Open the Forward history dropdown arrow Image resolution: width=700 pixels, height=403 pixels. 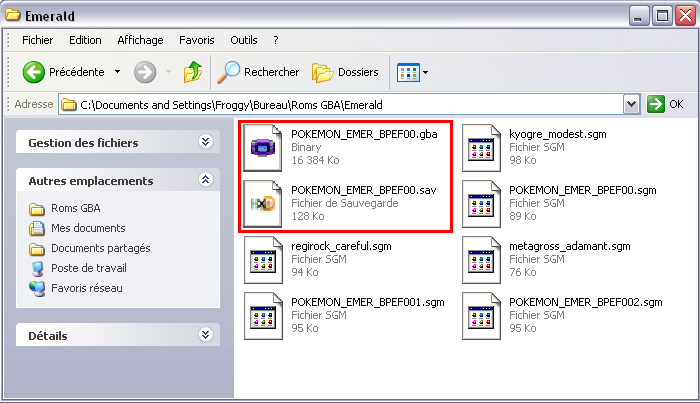point(168,71)
